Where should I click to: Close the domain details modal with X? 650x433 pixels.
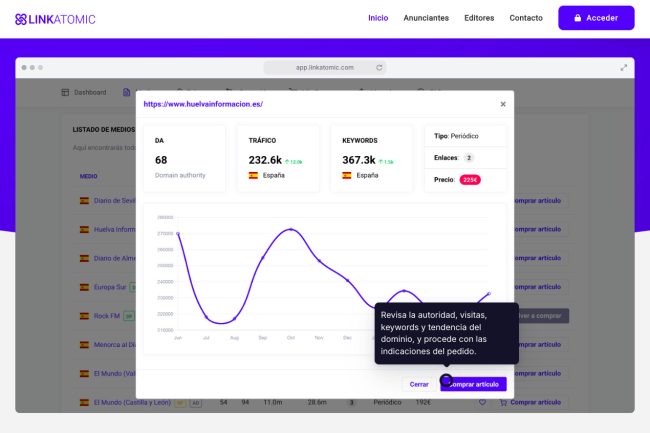(503, 103)
